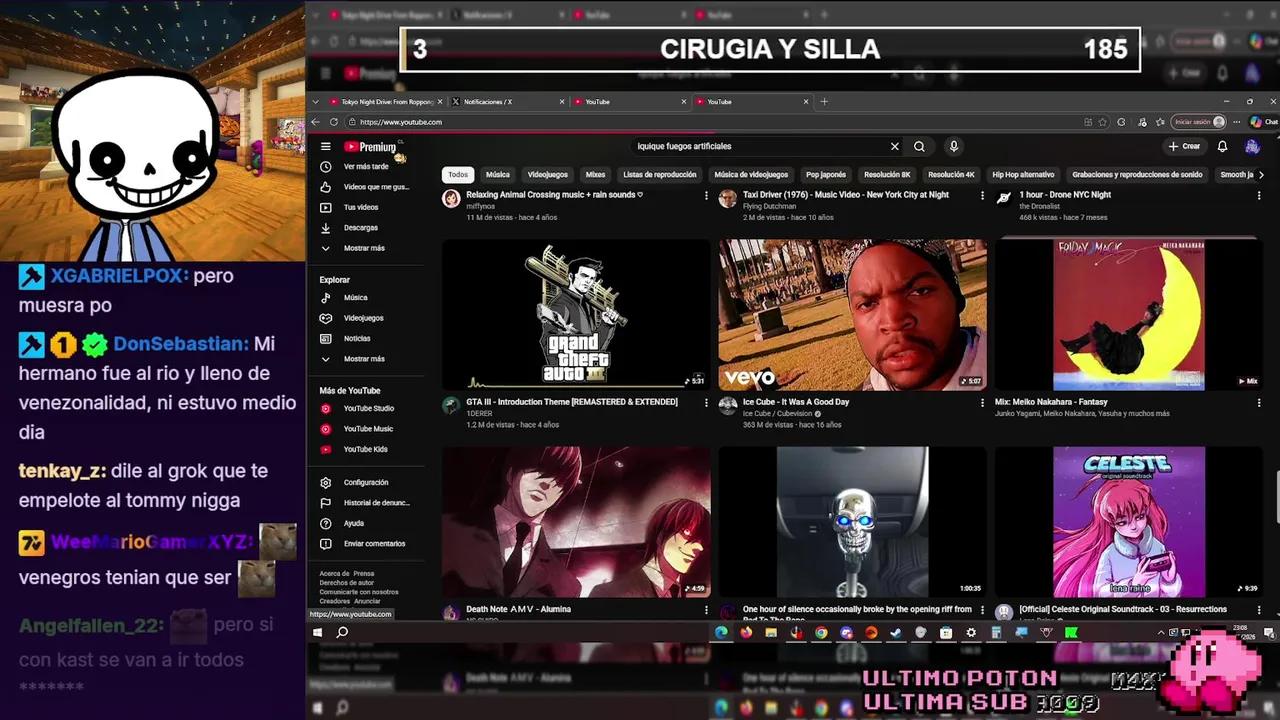Open GTA III Introduction Theme thumbnail
1280x720 pixels.
pos(576,314)
